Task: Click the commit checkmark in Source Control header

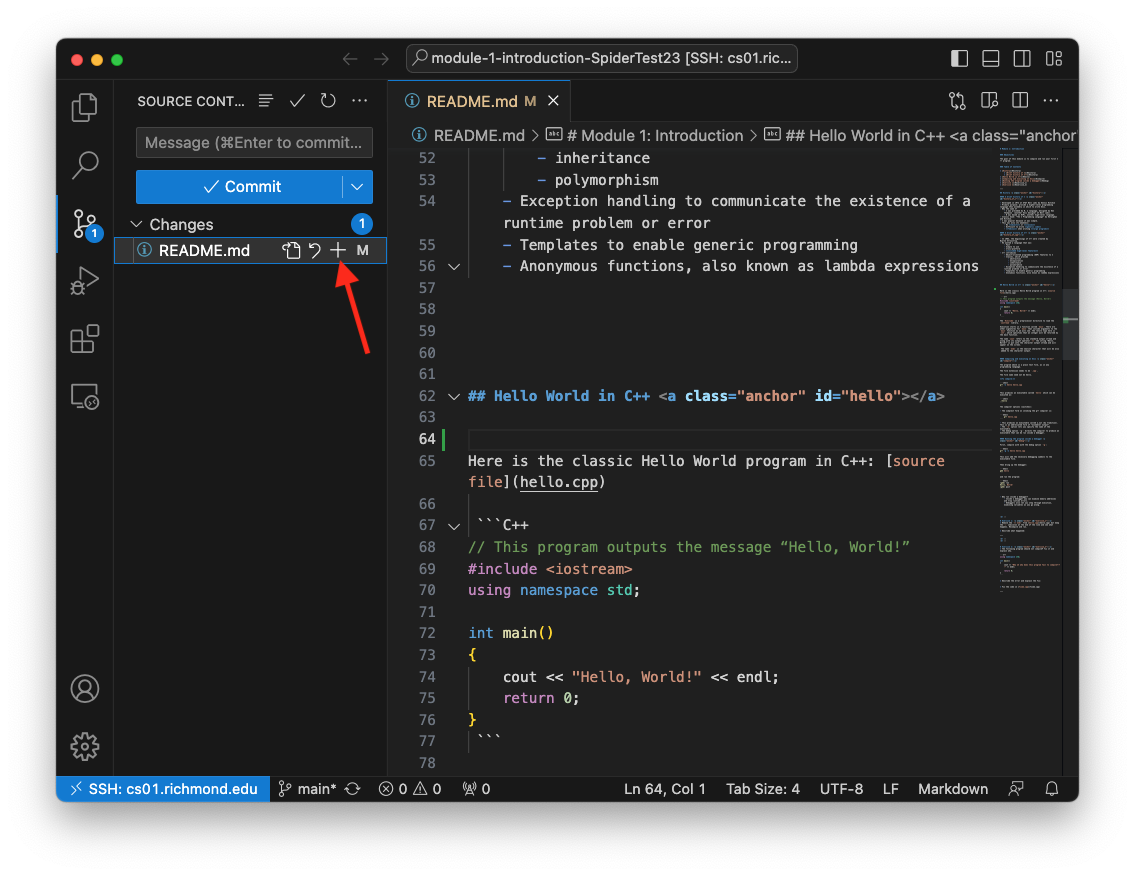Action: (297, 101)
